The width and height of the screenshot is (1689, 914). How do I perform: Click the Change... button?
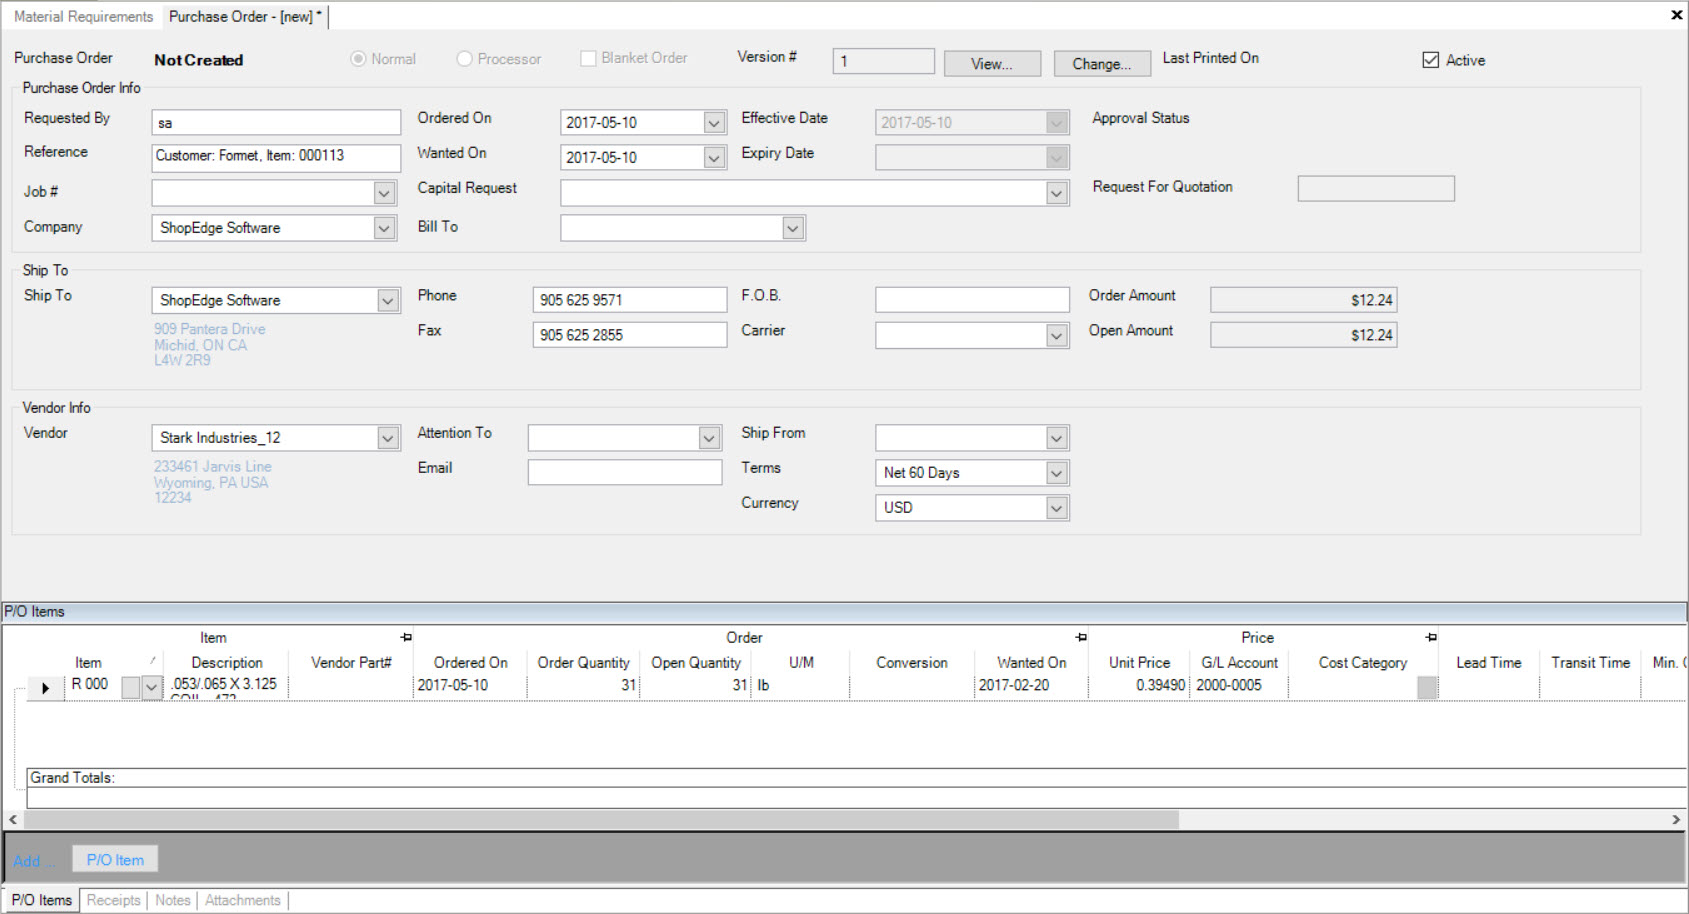pyautogui.click(x=1102, y=63)
